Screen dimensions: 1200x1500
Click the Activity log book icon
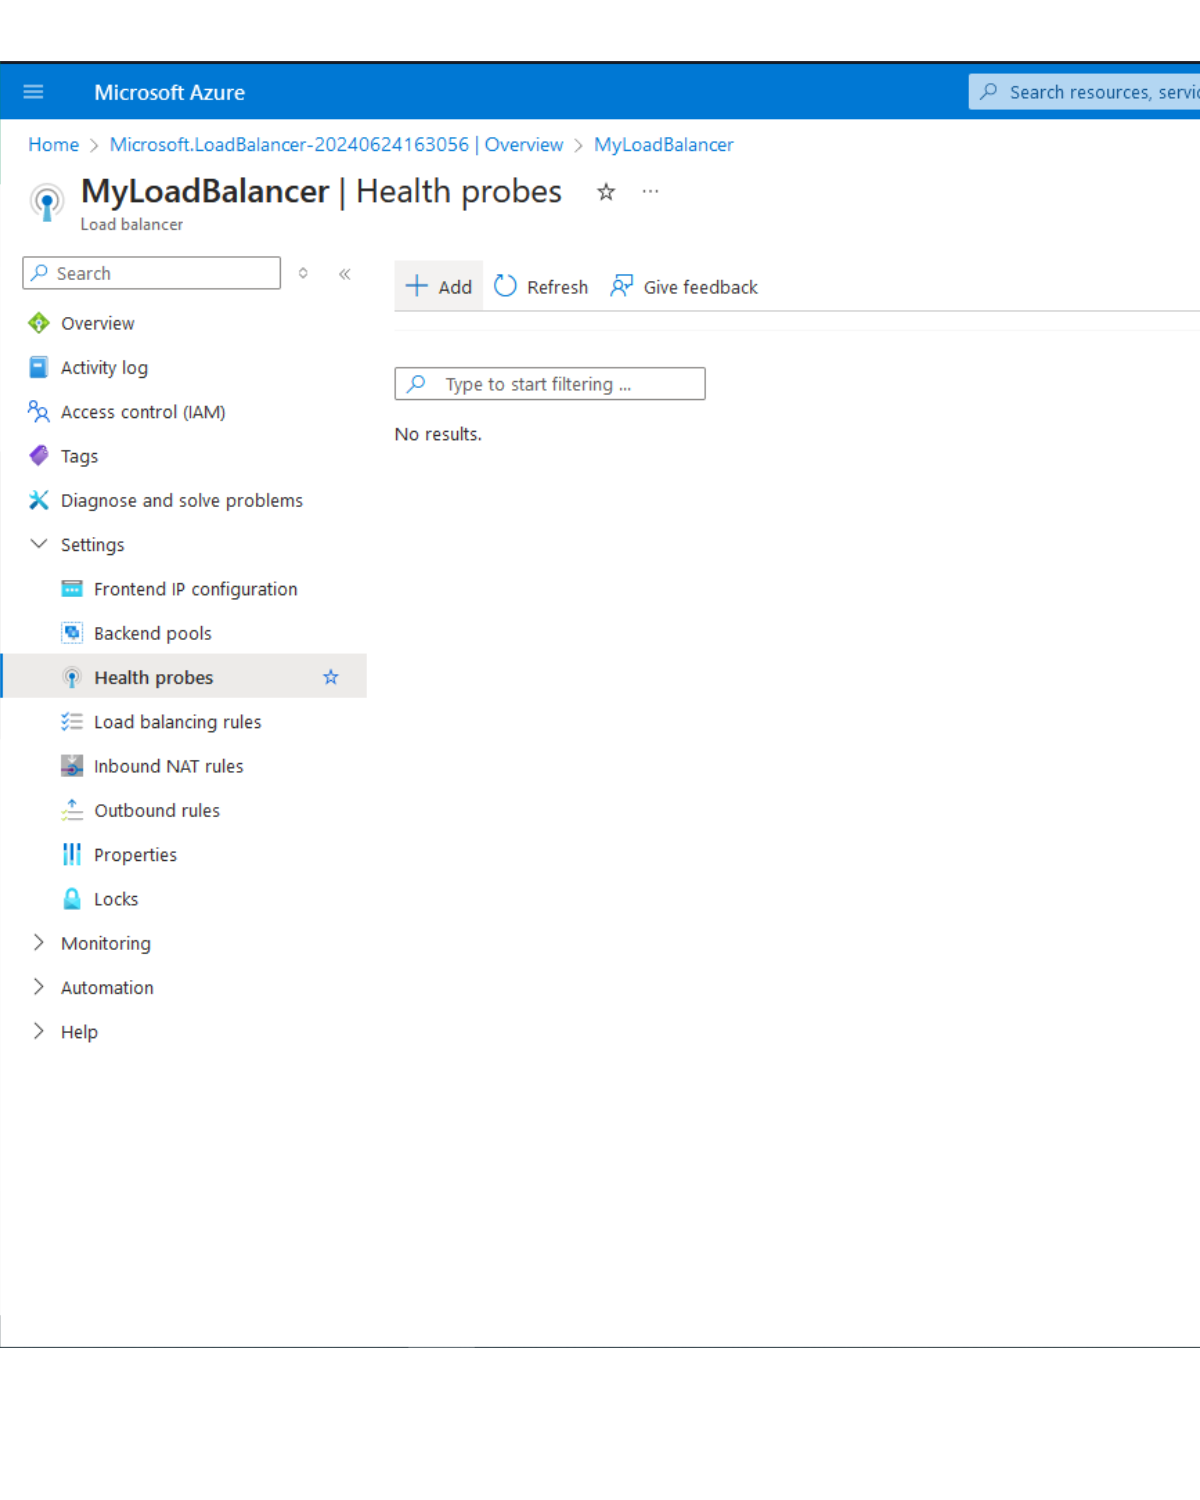(x=38, y=367)
